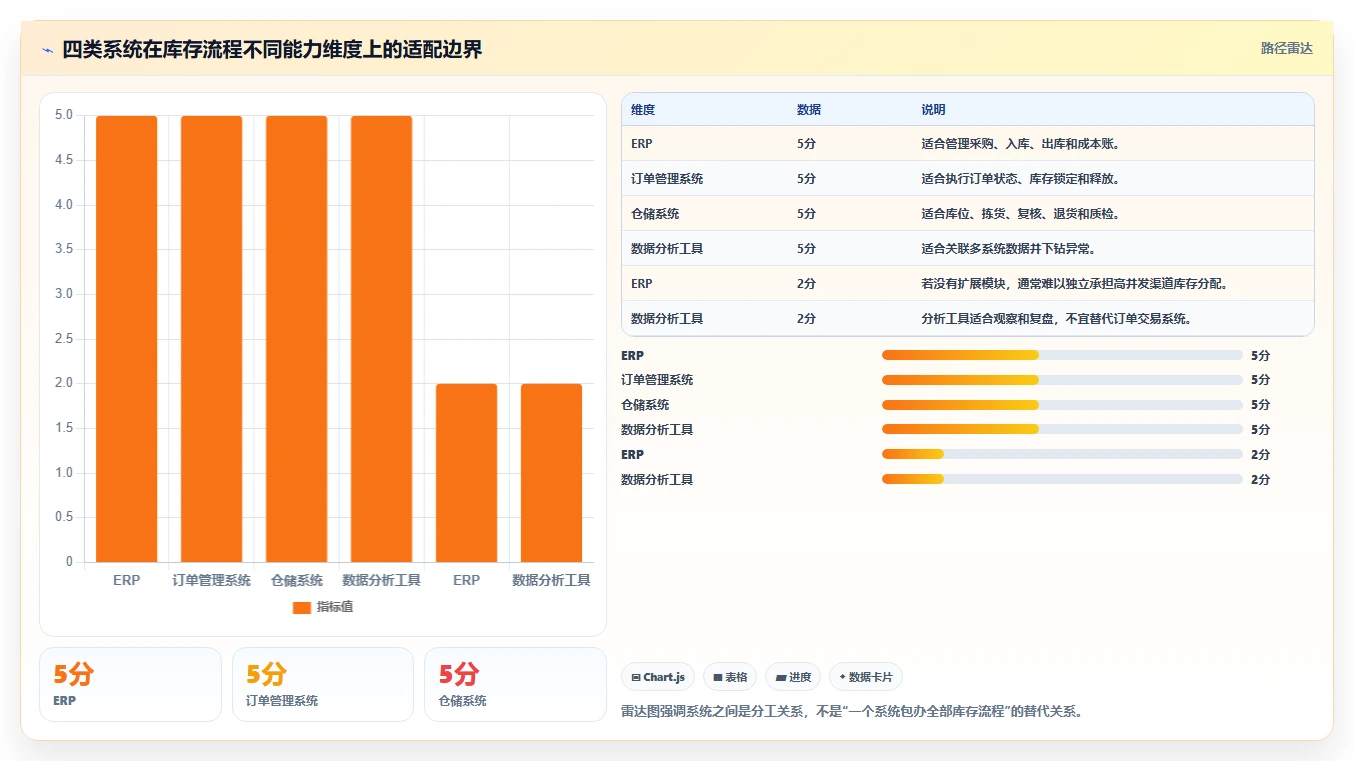Click x-axis label 订单管理系统 under the chart
Screen dimensions: 1354x761
212,580
